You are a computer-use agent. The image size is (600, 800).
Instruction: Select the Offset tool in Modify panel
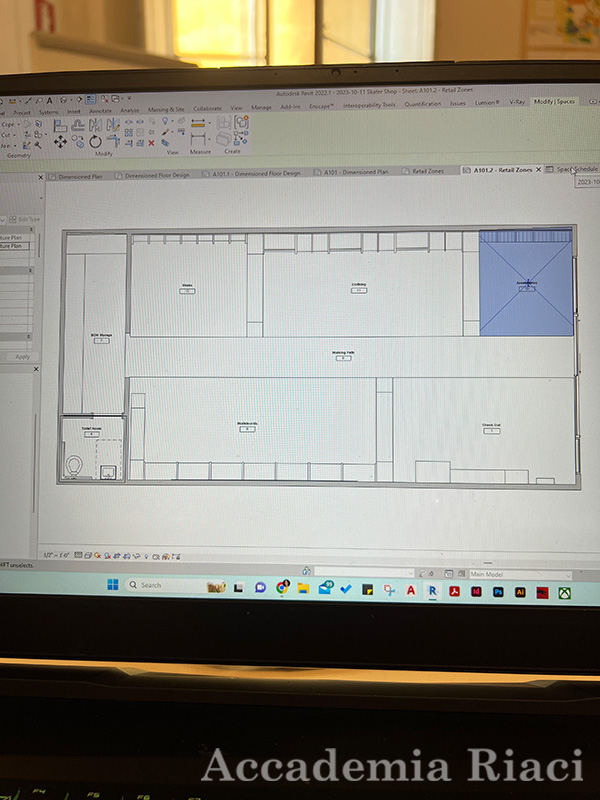pyautogui.click(x=78, y=126)
